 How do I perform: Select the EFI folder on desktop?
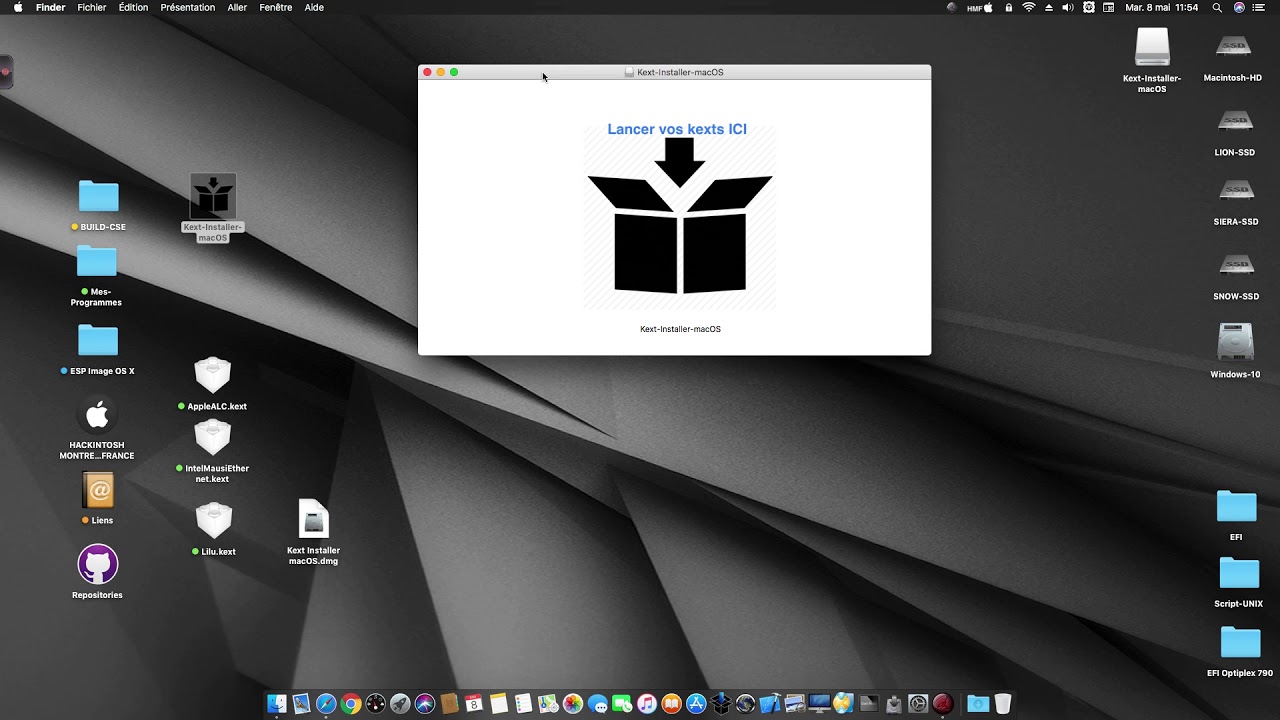1236,507
